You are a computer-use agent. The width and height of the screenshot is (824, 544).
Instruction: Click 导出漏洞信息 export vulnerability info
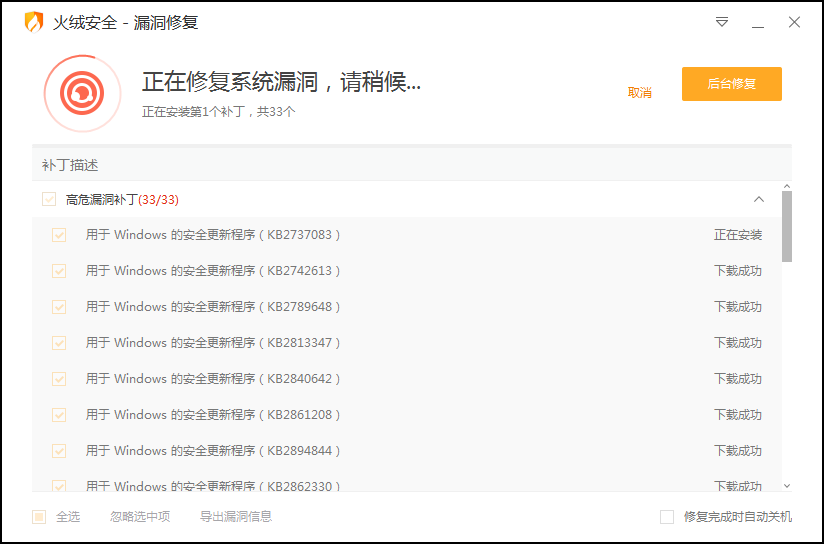point(236,517)
